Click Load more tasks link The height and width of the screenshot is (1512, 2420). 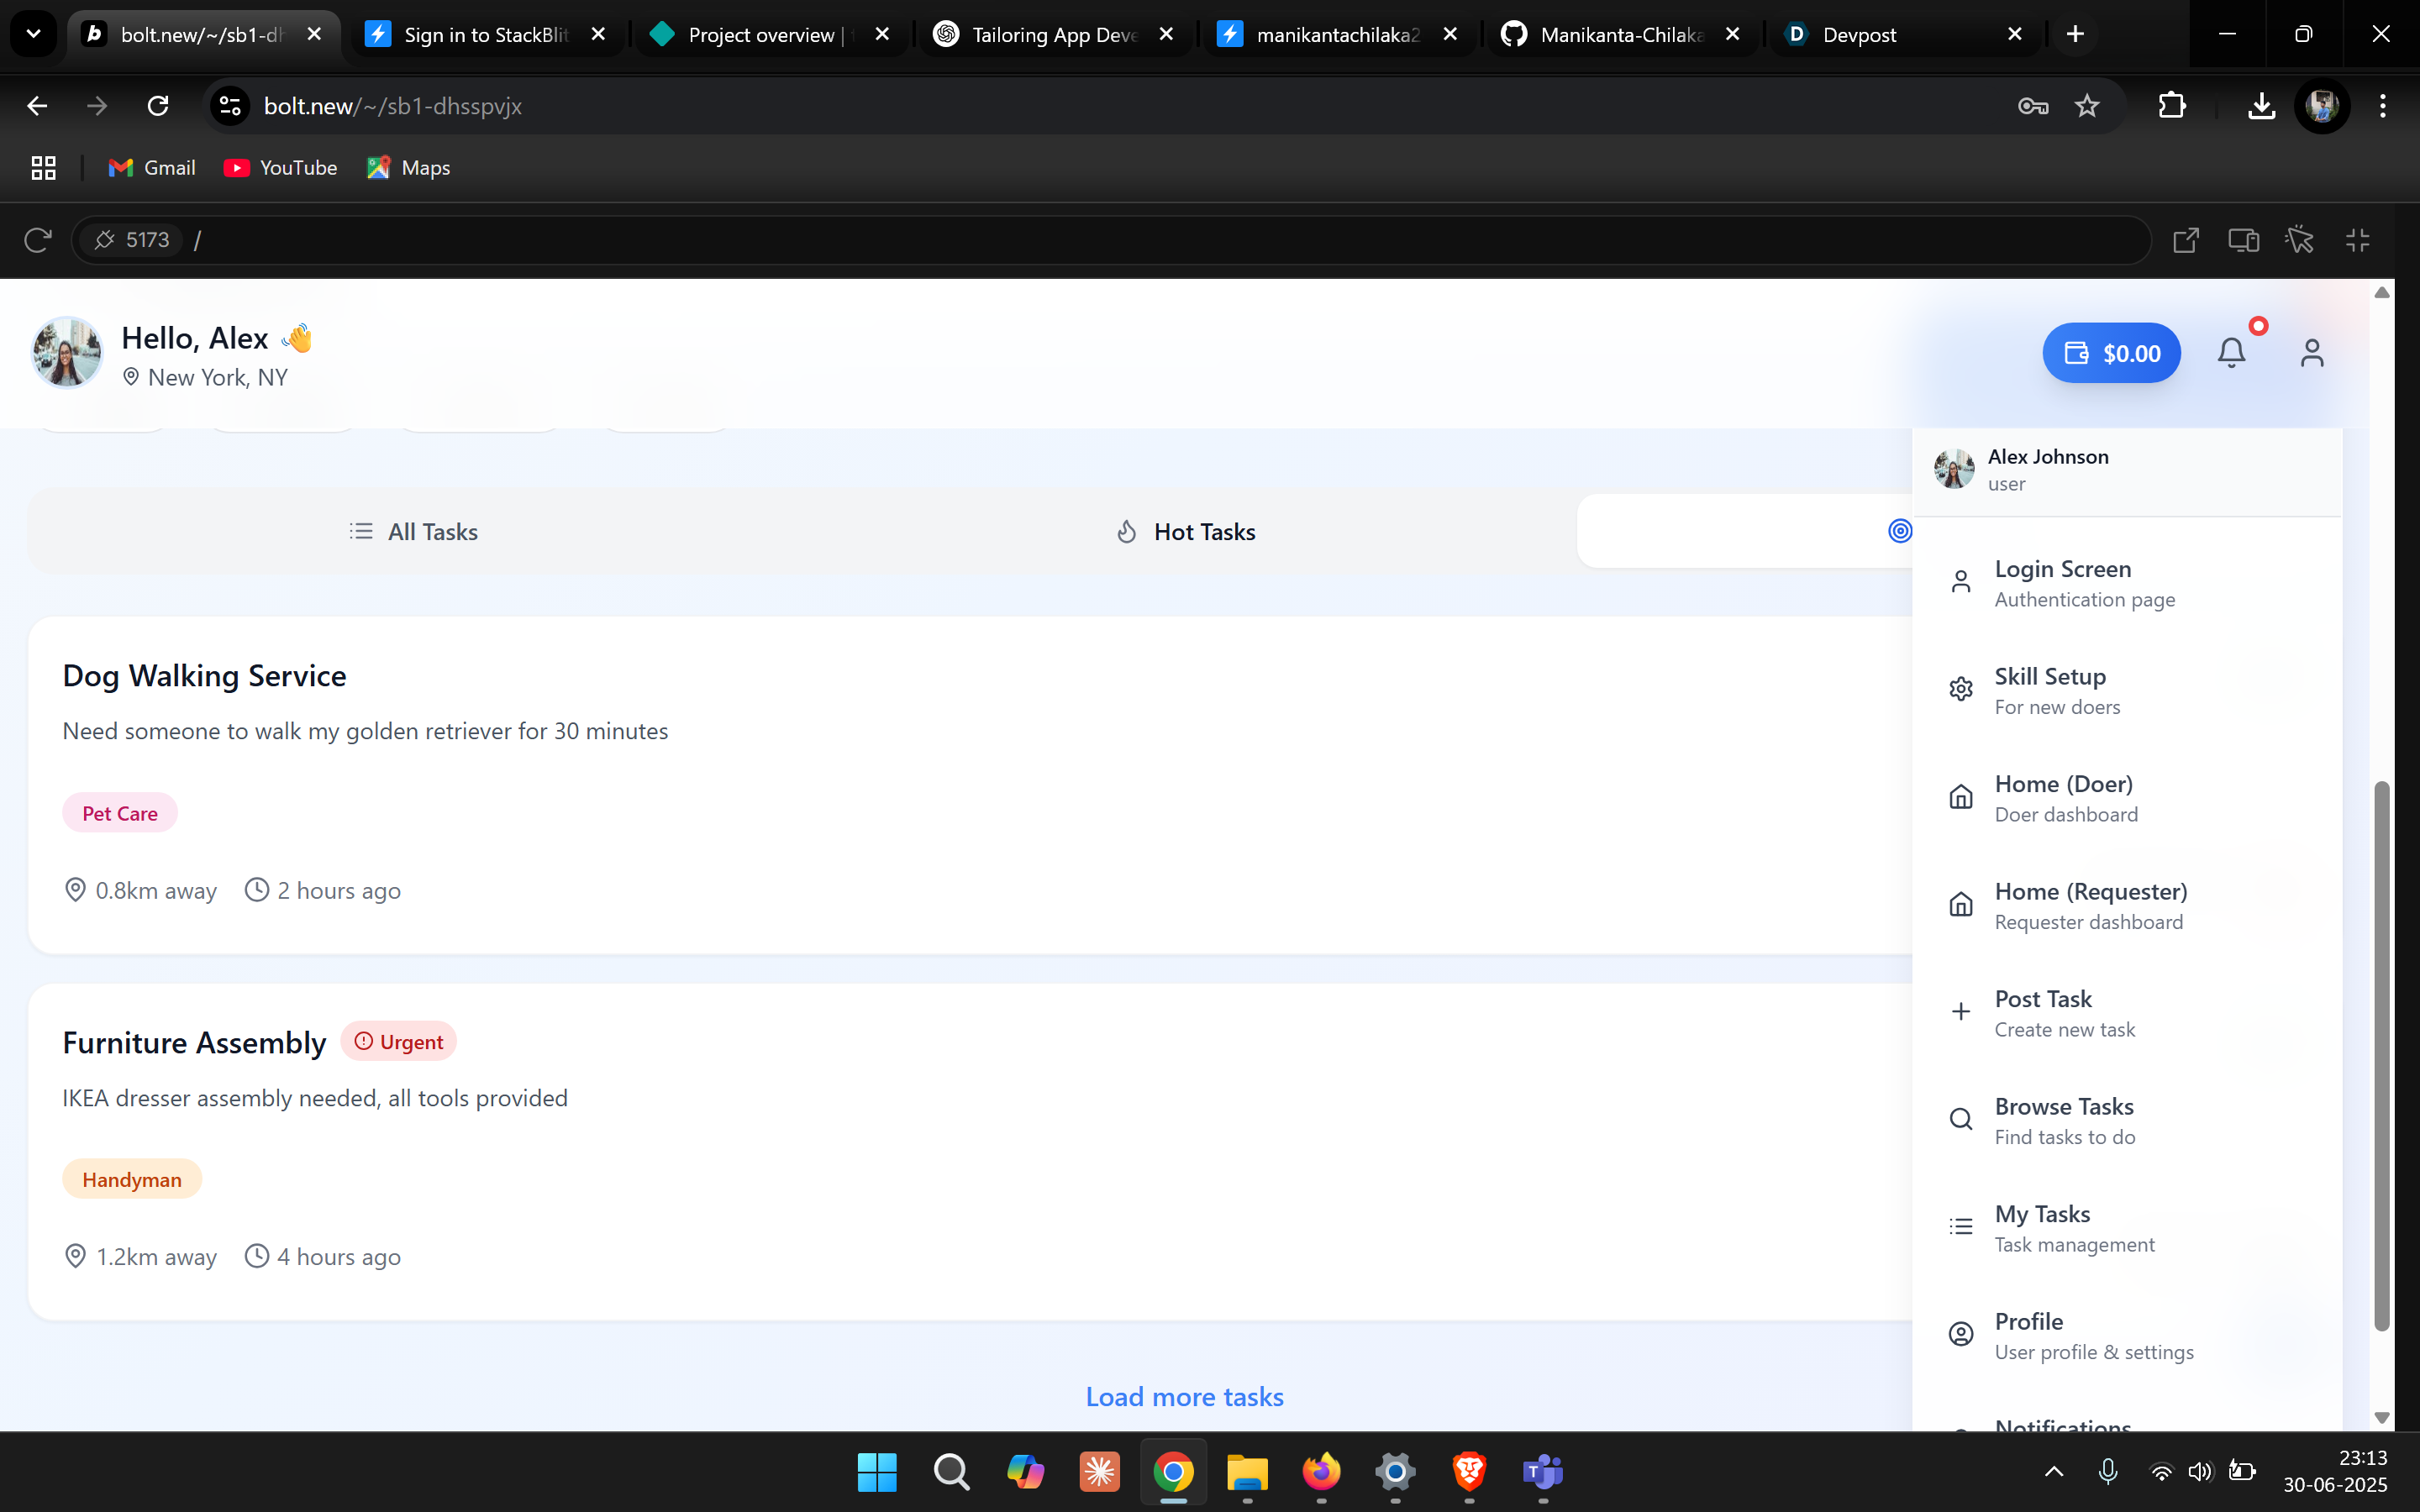pyautogui.click(x=1184, y=1397)
